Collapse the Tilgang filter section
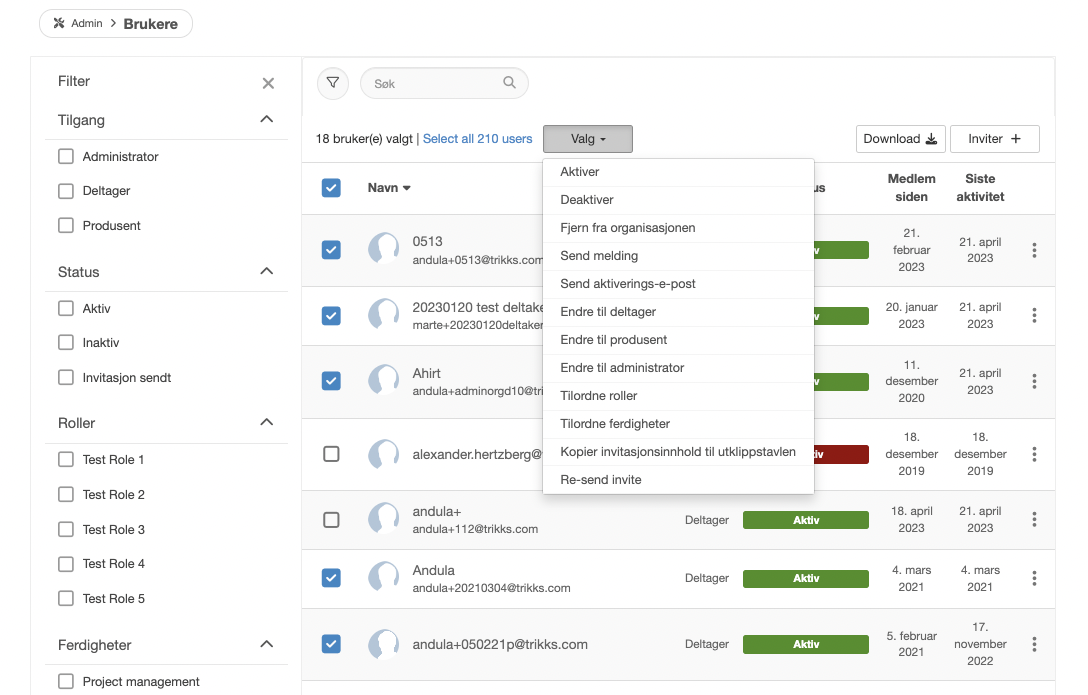 point(266,120)
